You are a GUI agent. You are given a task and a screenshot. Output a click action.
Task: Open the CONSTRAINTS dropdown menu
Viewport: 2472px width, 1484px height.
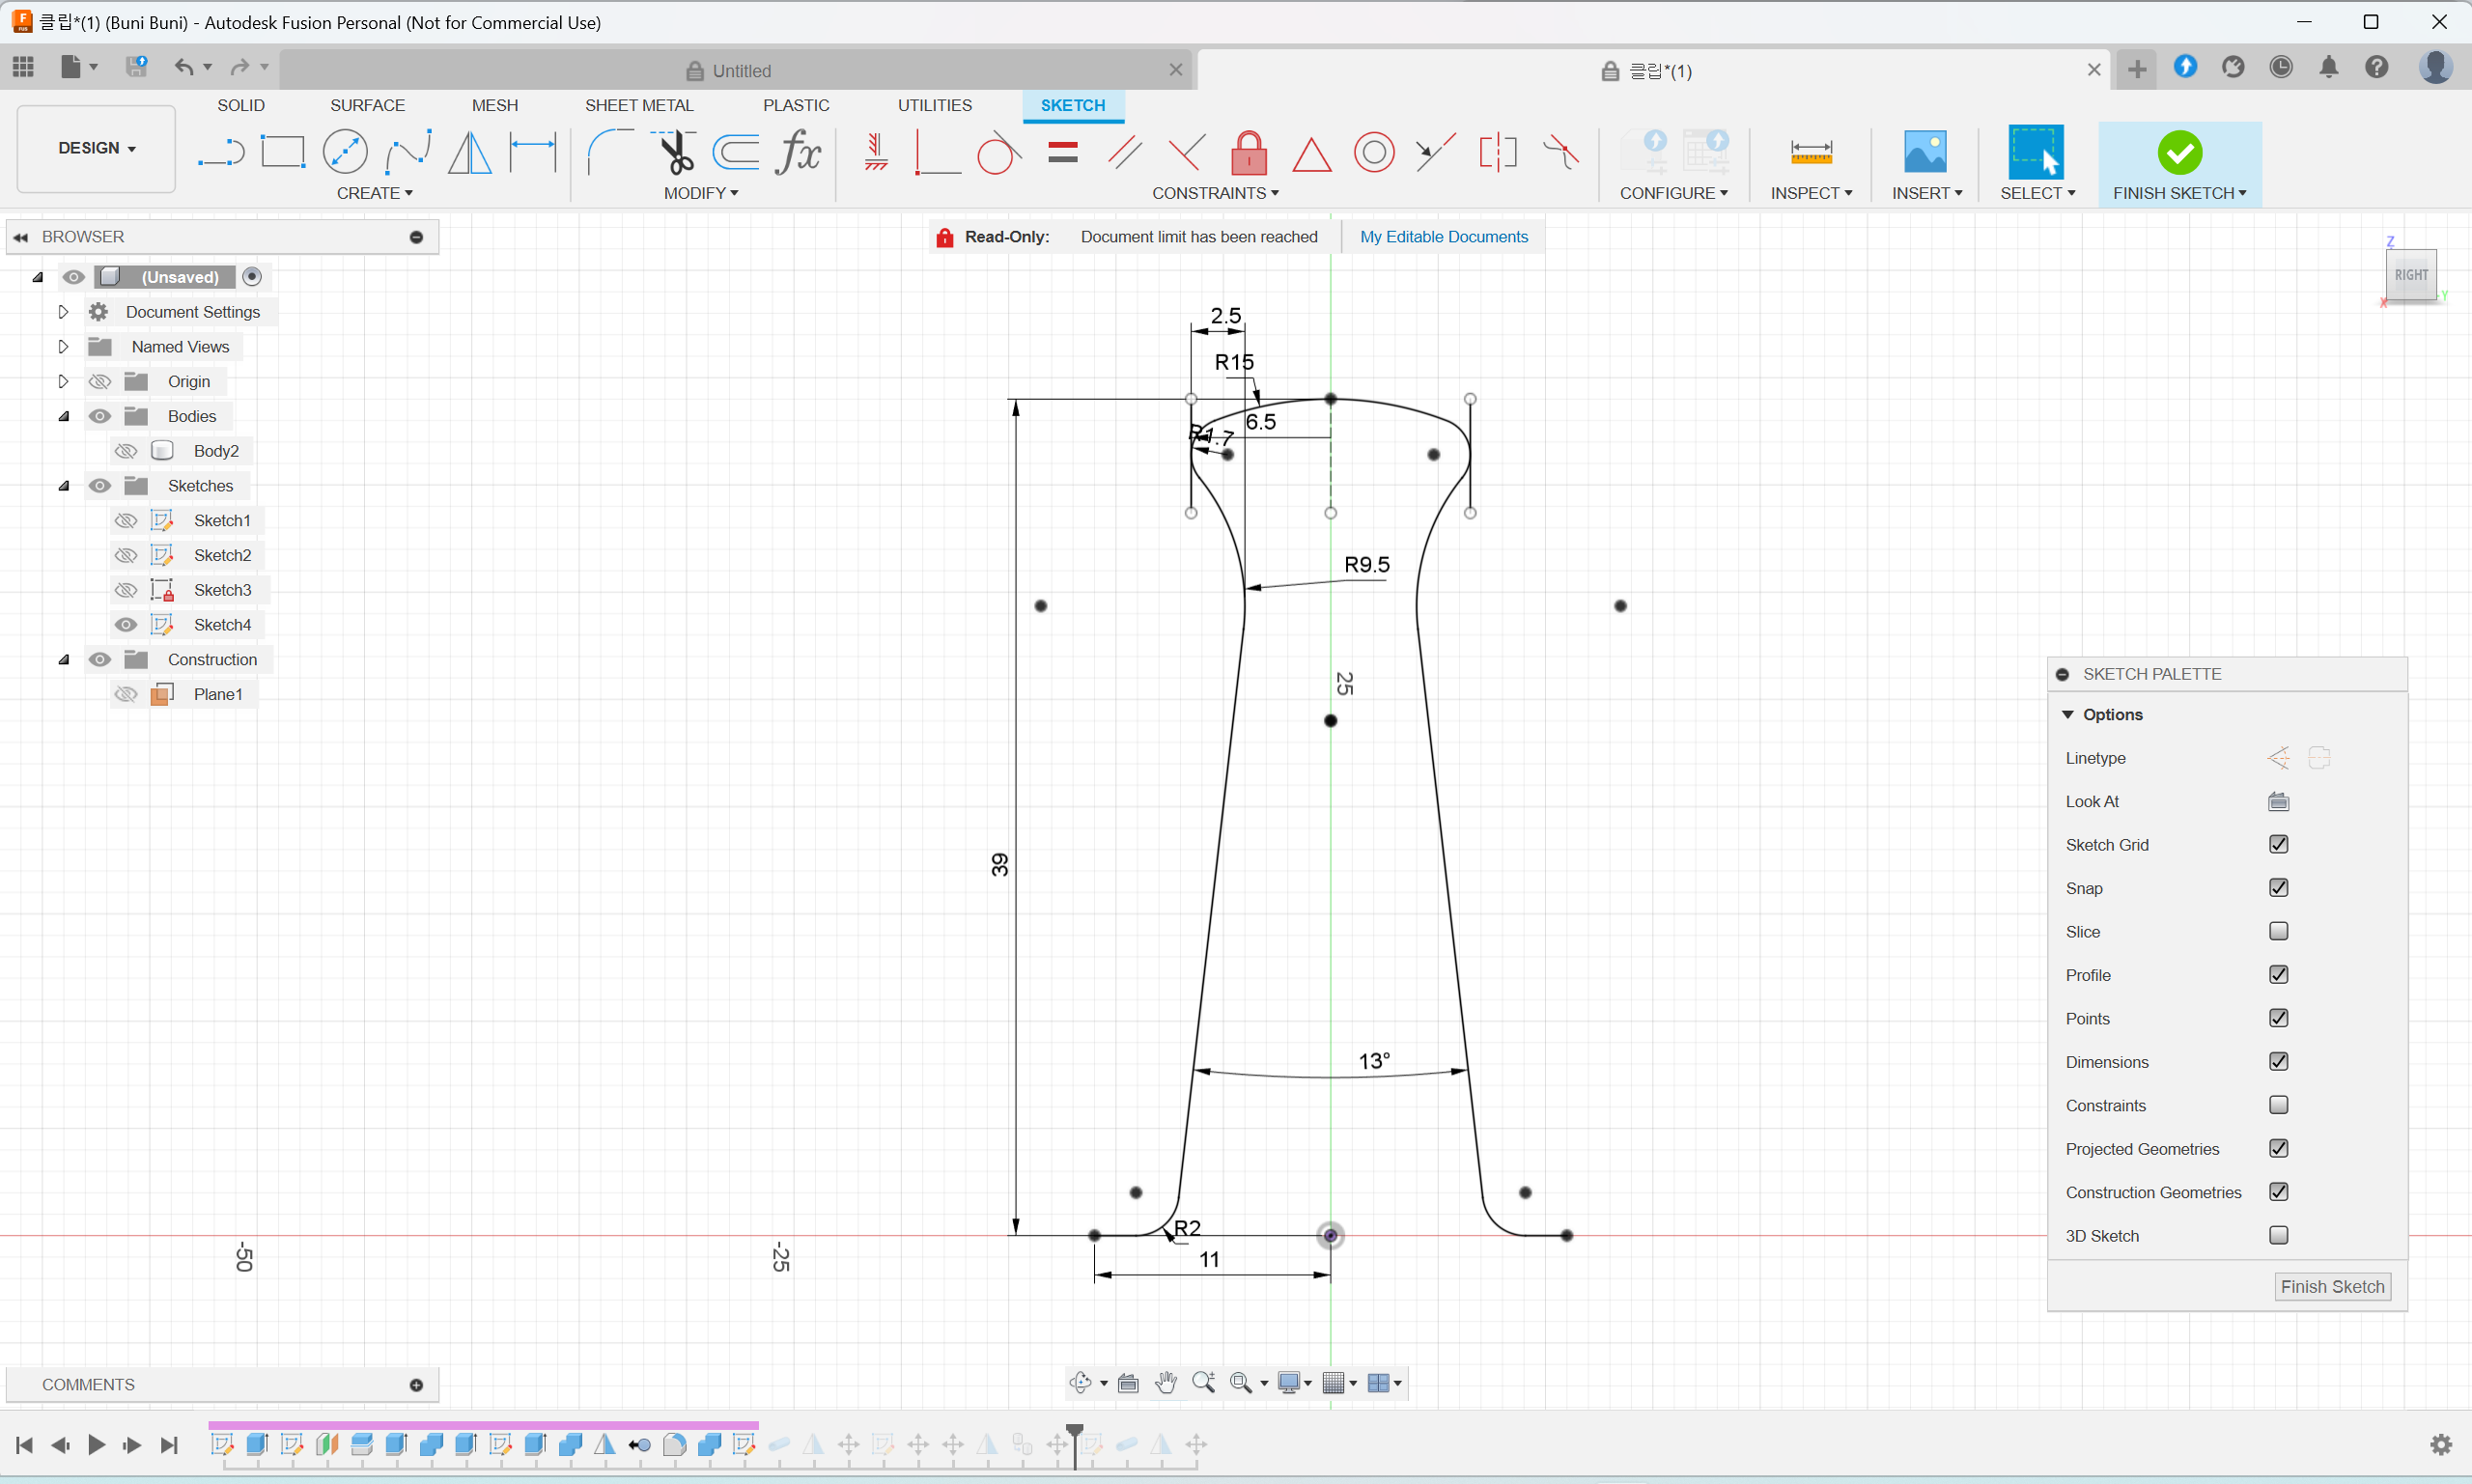1214,193
